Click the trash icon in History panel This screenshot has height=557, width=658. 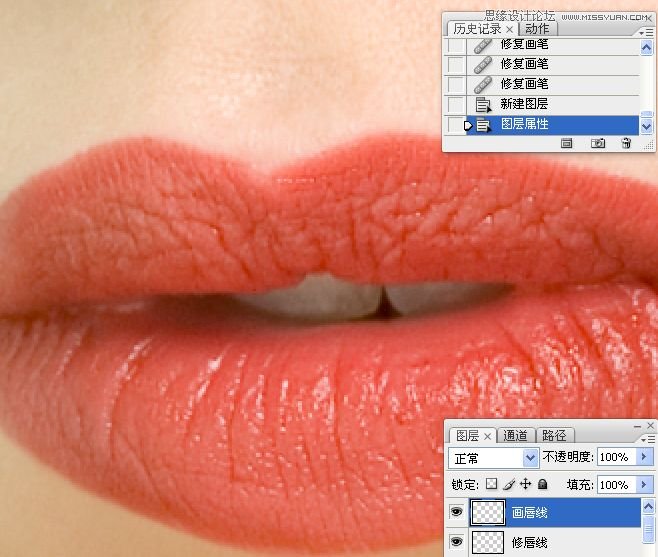click(626, 144)
